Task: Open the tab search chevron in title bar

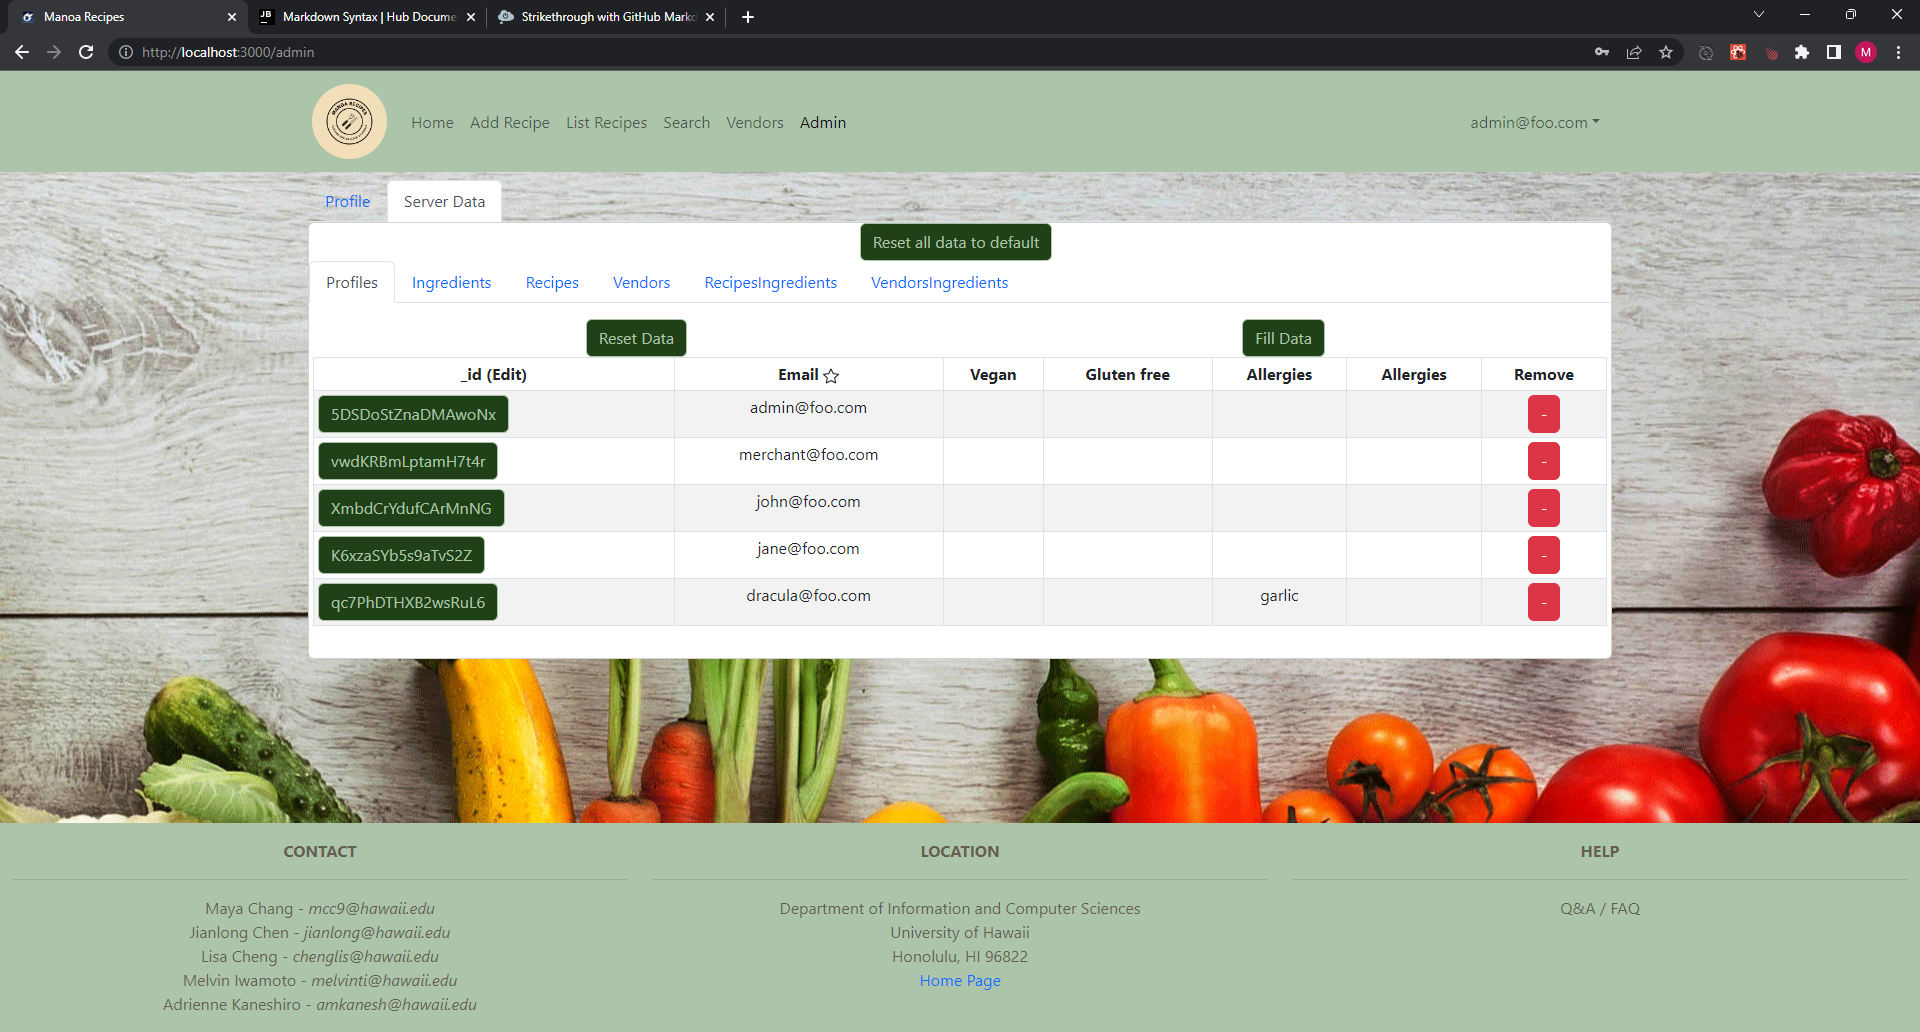Action: [x=1759, y=15]
